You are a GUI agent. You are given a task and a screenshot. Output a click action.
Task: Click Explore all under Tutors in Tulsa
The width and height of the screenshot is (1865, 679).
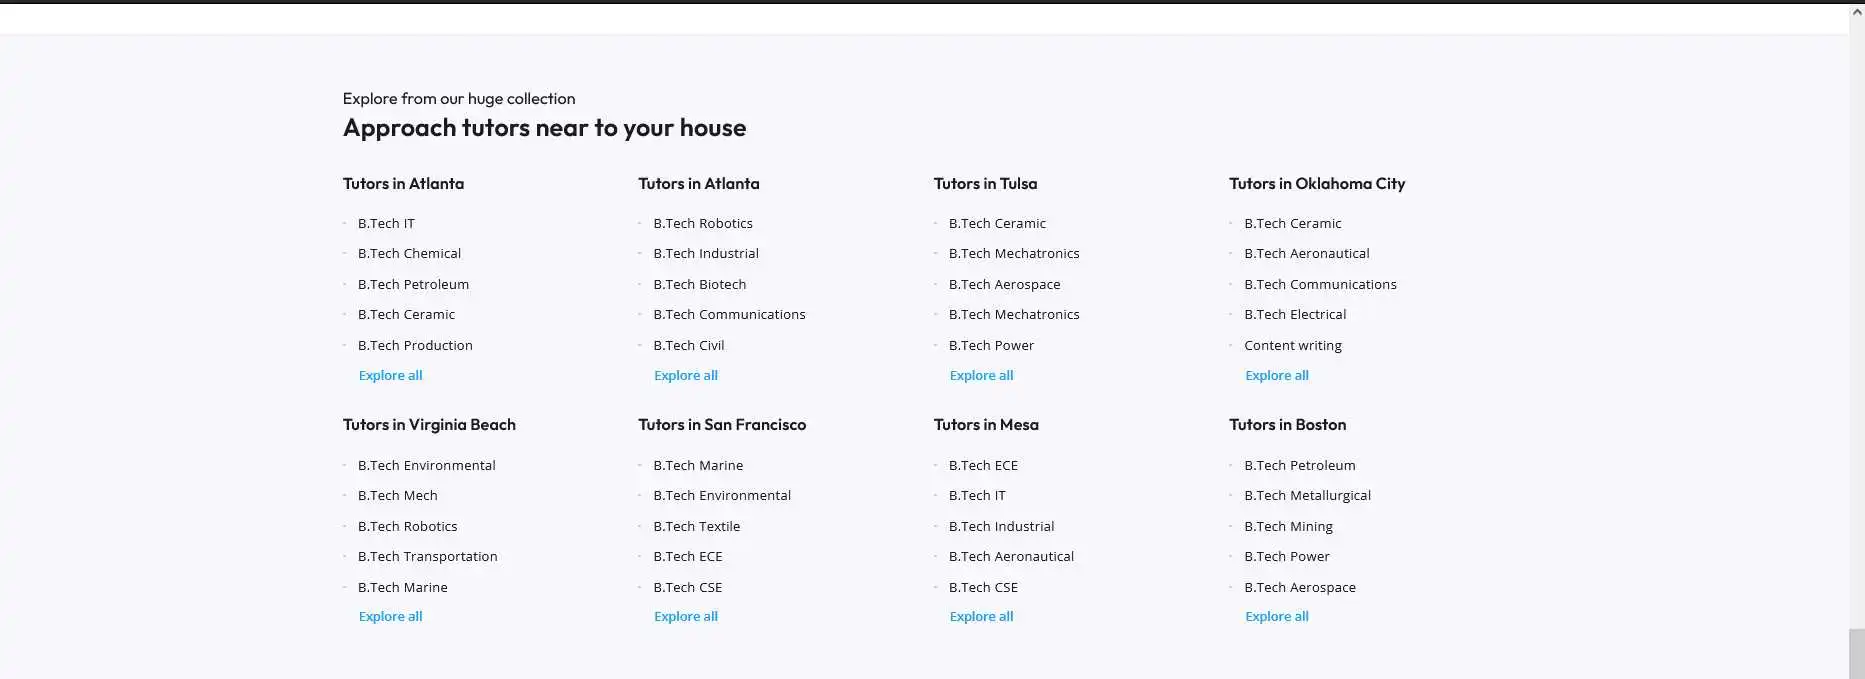click(981, 375)
